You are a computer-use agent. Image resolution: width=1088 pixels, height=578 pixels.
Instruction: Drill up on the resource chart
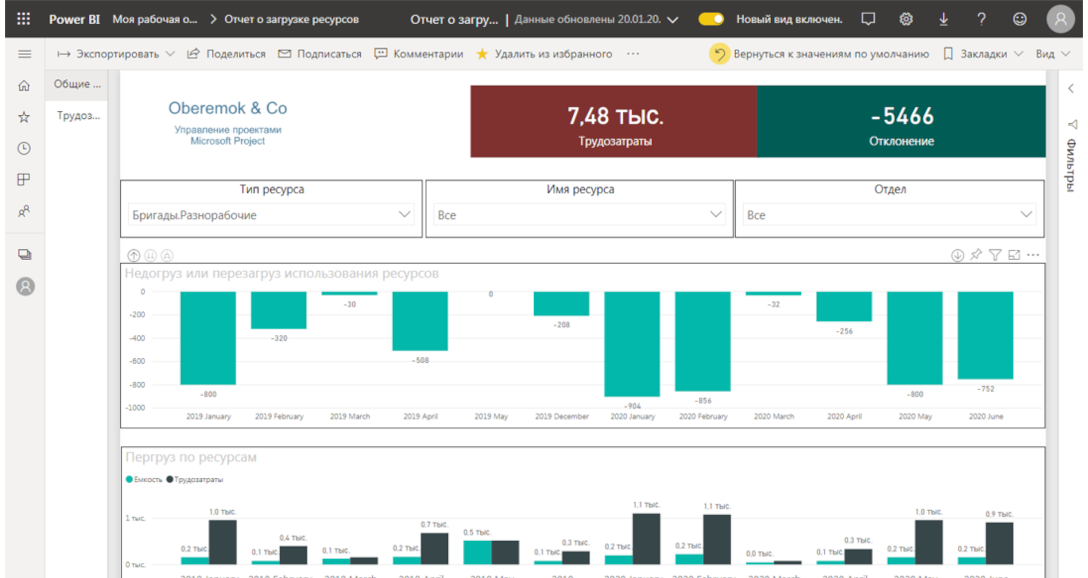coord(134,256)
